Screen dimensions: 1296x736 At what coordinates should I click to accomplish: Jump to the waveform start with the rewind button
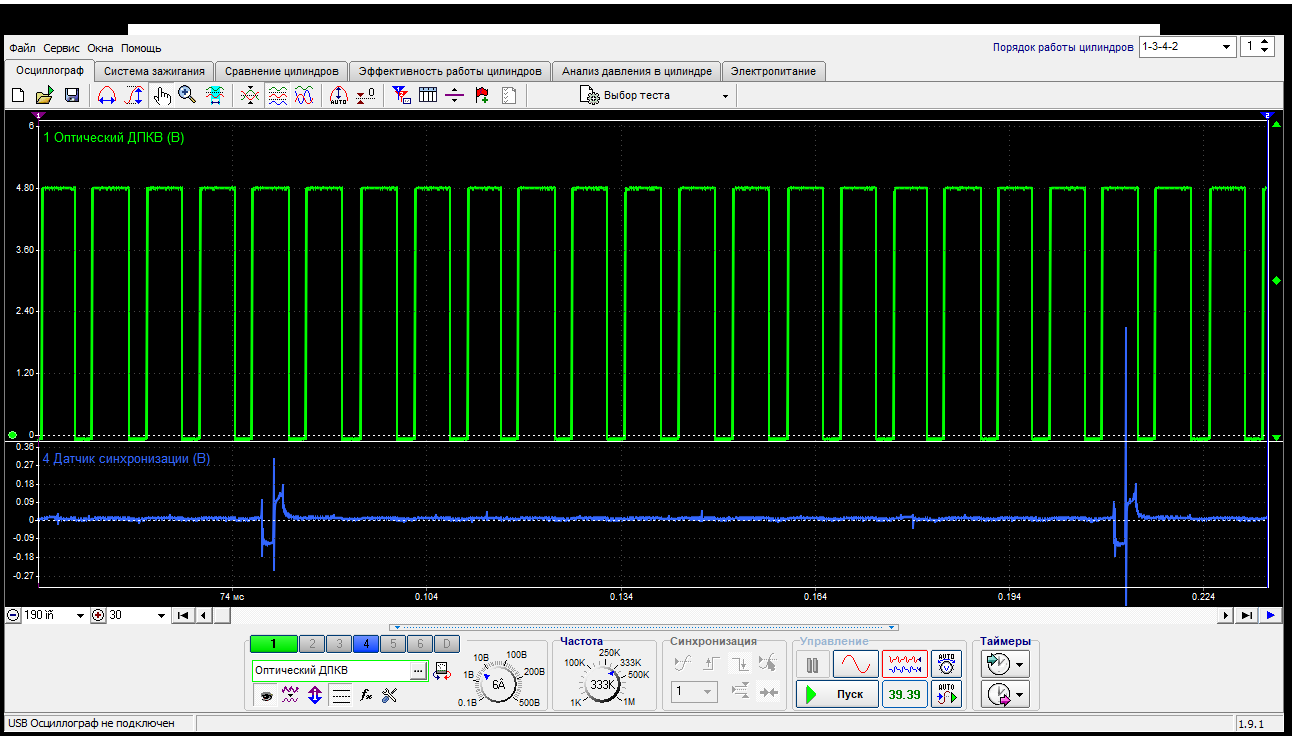[183, 616]
